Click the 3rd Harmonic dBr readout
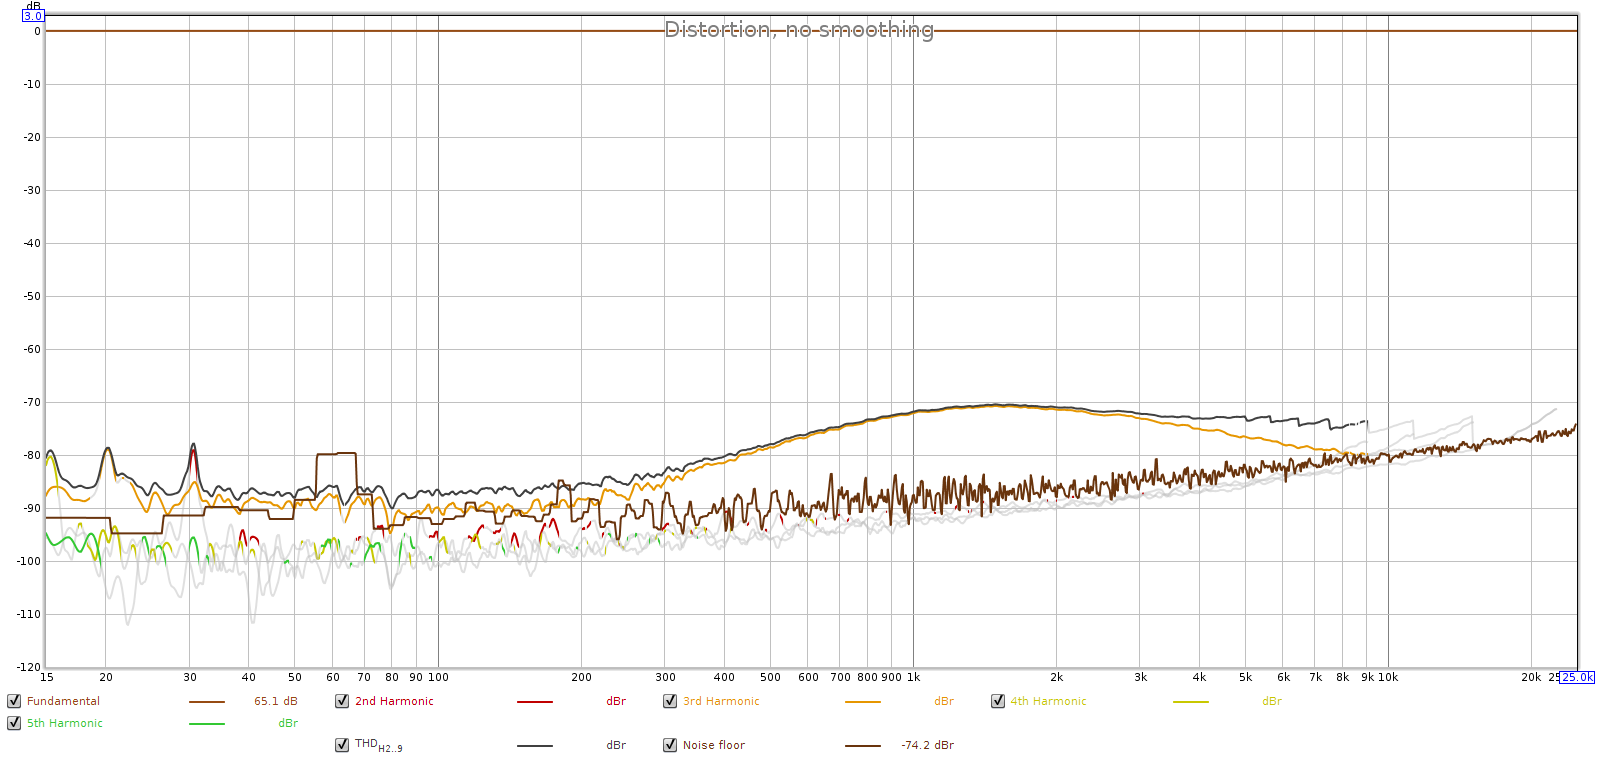Image resolution: width=1600 pixels, height=759 pixels. tap(944, 701)
